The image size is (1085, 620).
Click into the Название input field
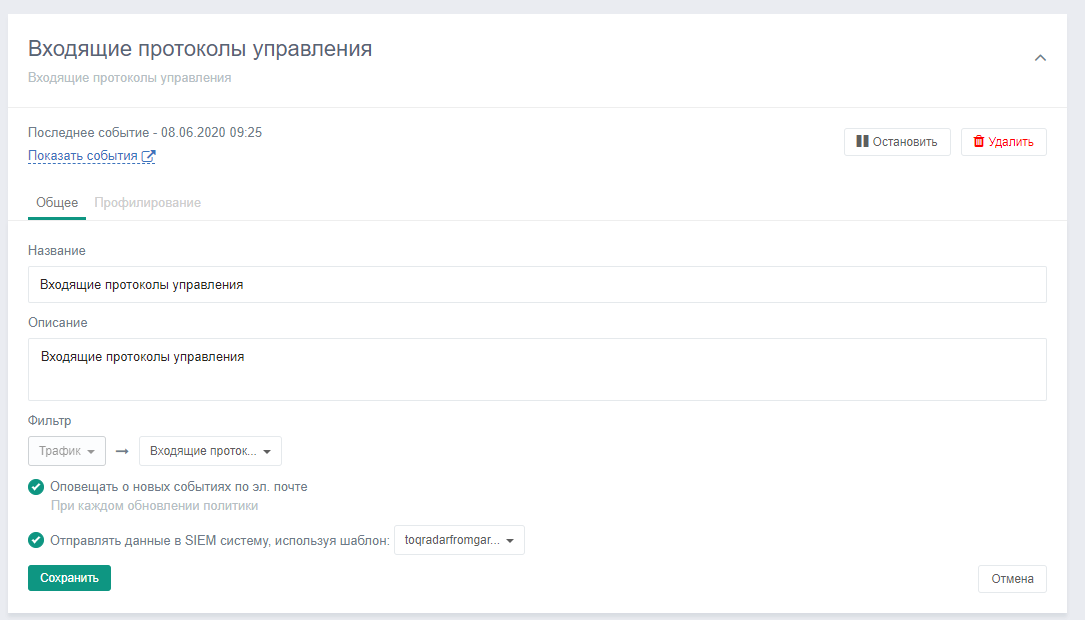click(537, 285)
